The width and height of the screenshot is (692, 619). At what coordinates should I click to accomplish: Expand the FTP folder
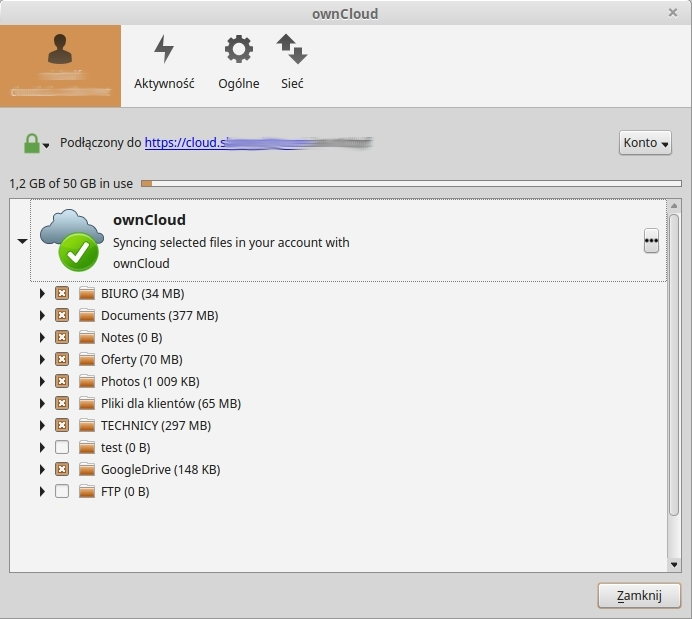tap(42, 491)
